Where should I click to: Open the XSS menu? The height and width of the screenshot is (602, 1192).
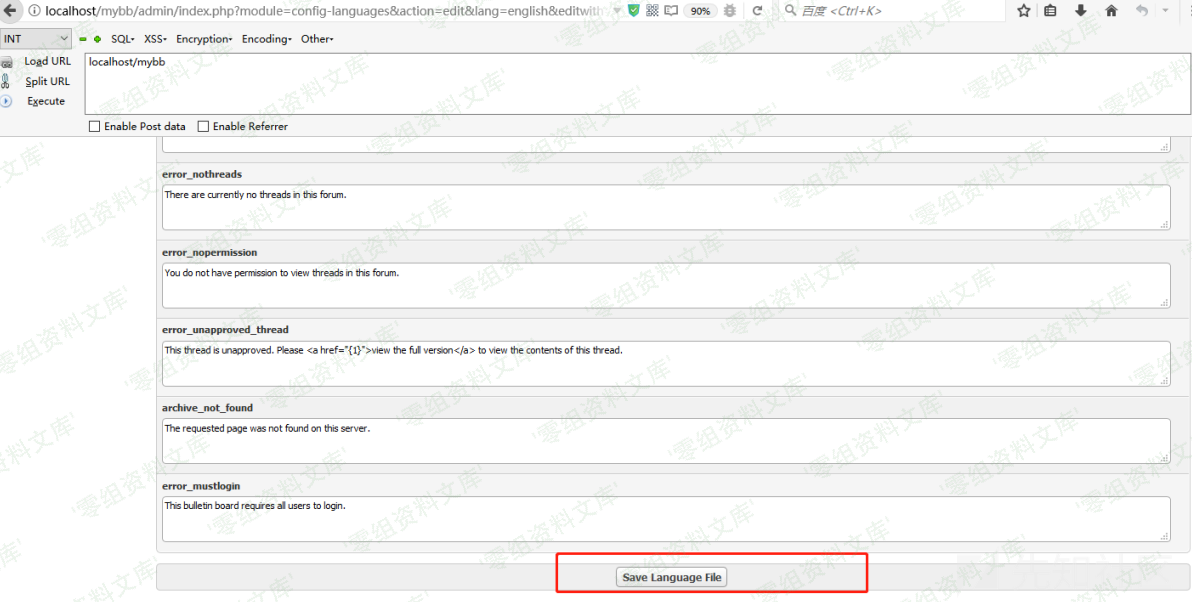tap(155, 39)
